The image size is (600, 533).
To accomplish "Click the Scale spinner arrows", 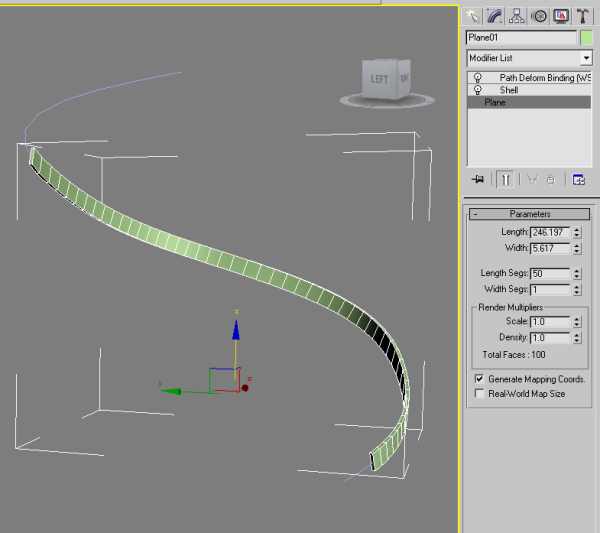I will click(577, 322).
